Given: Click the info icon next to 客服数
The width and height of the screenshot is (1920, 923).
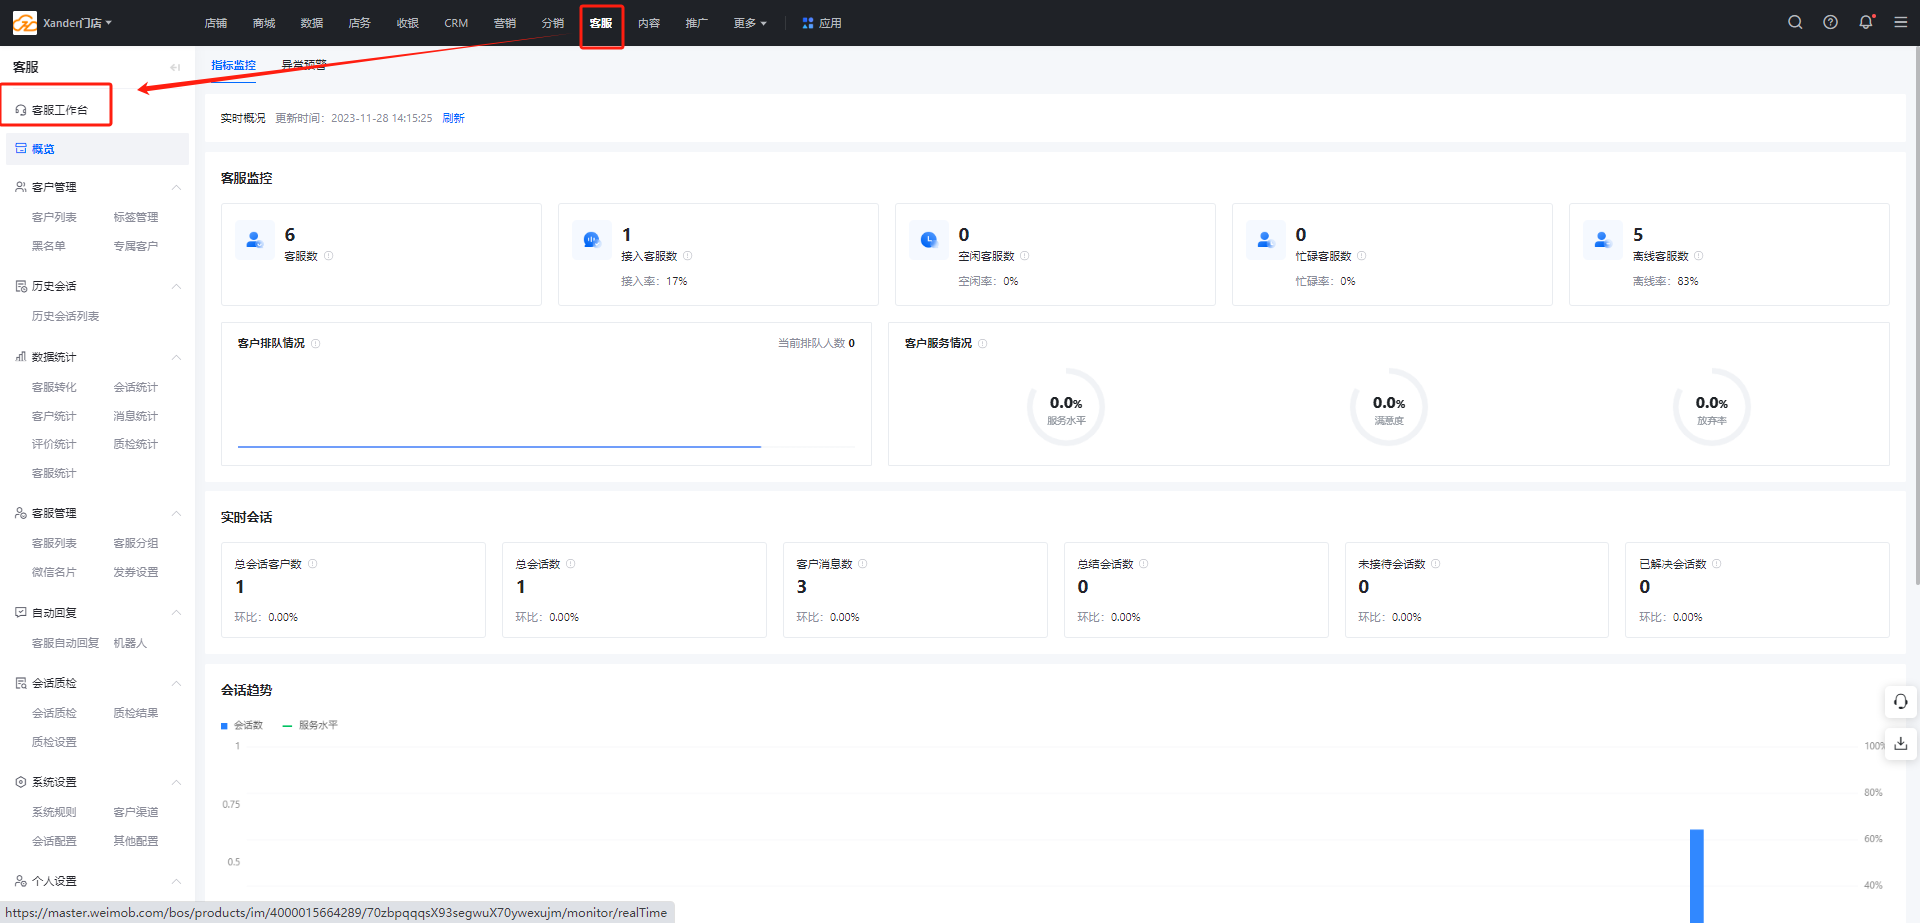Looking at the screenshot, I should coord(329,256).
